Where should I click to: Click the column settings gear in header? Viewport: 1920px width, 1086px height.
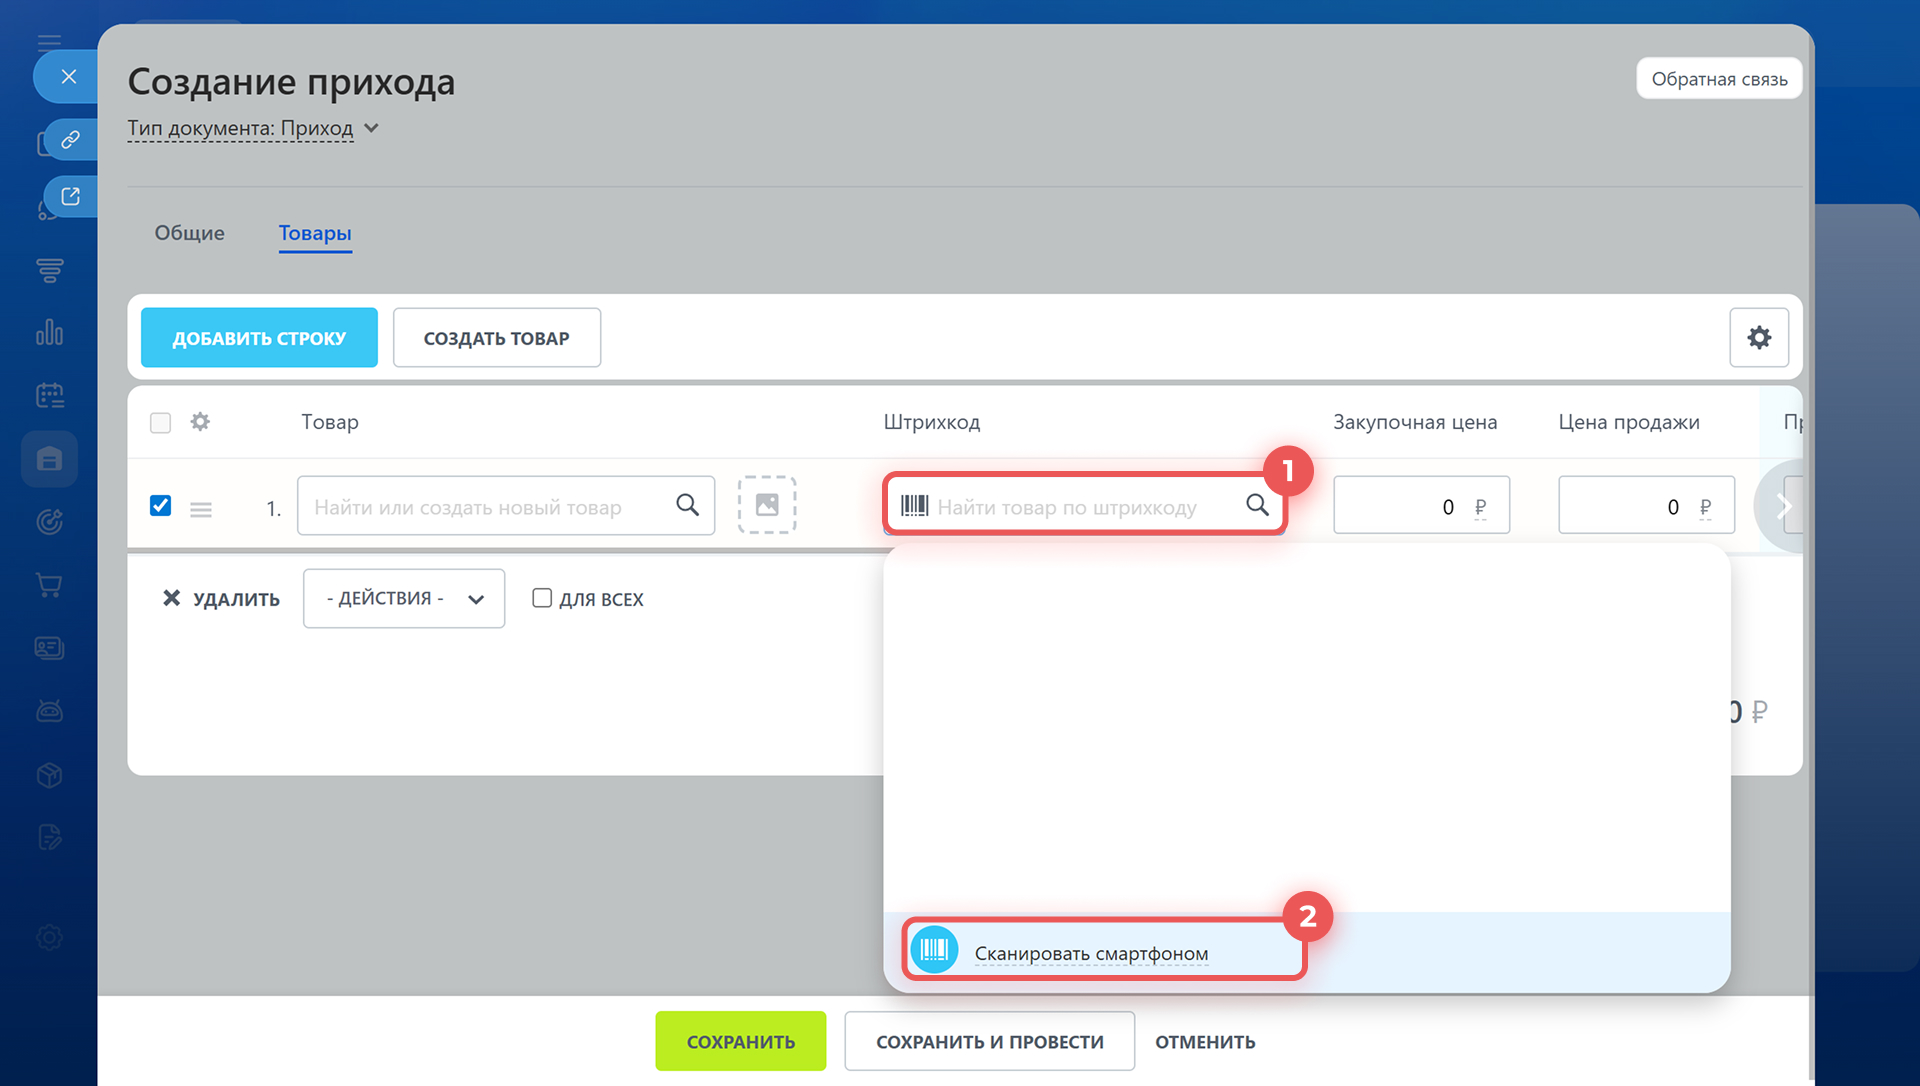pos(200,422)
